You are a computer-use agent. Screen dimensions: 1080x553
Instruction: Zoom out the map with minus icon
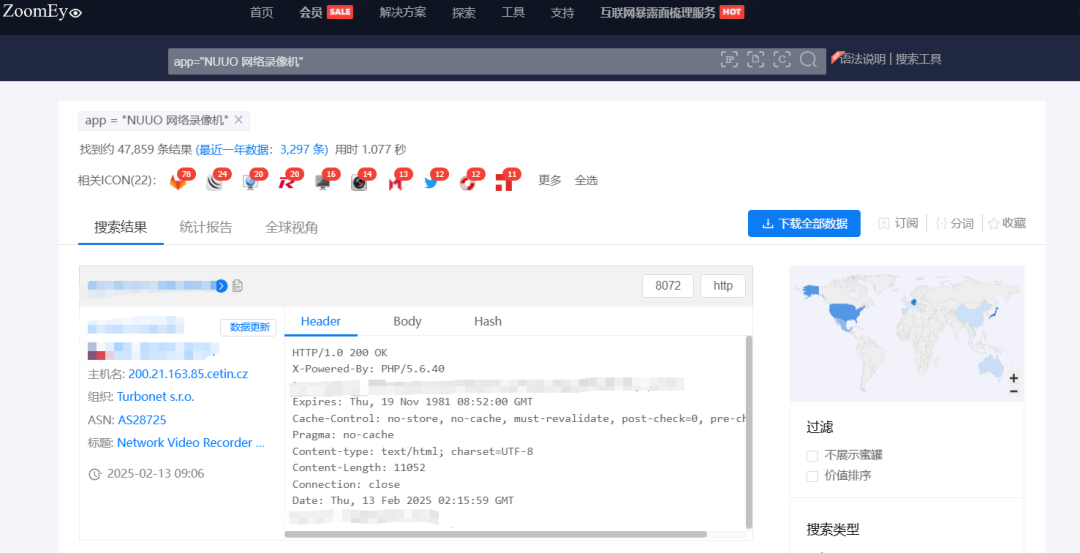point(1014,391)
